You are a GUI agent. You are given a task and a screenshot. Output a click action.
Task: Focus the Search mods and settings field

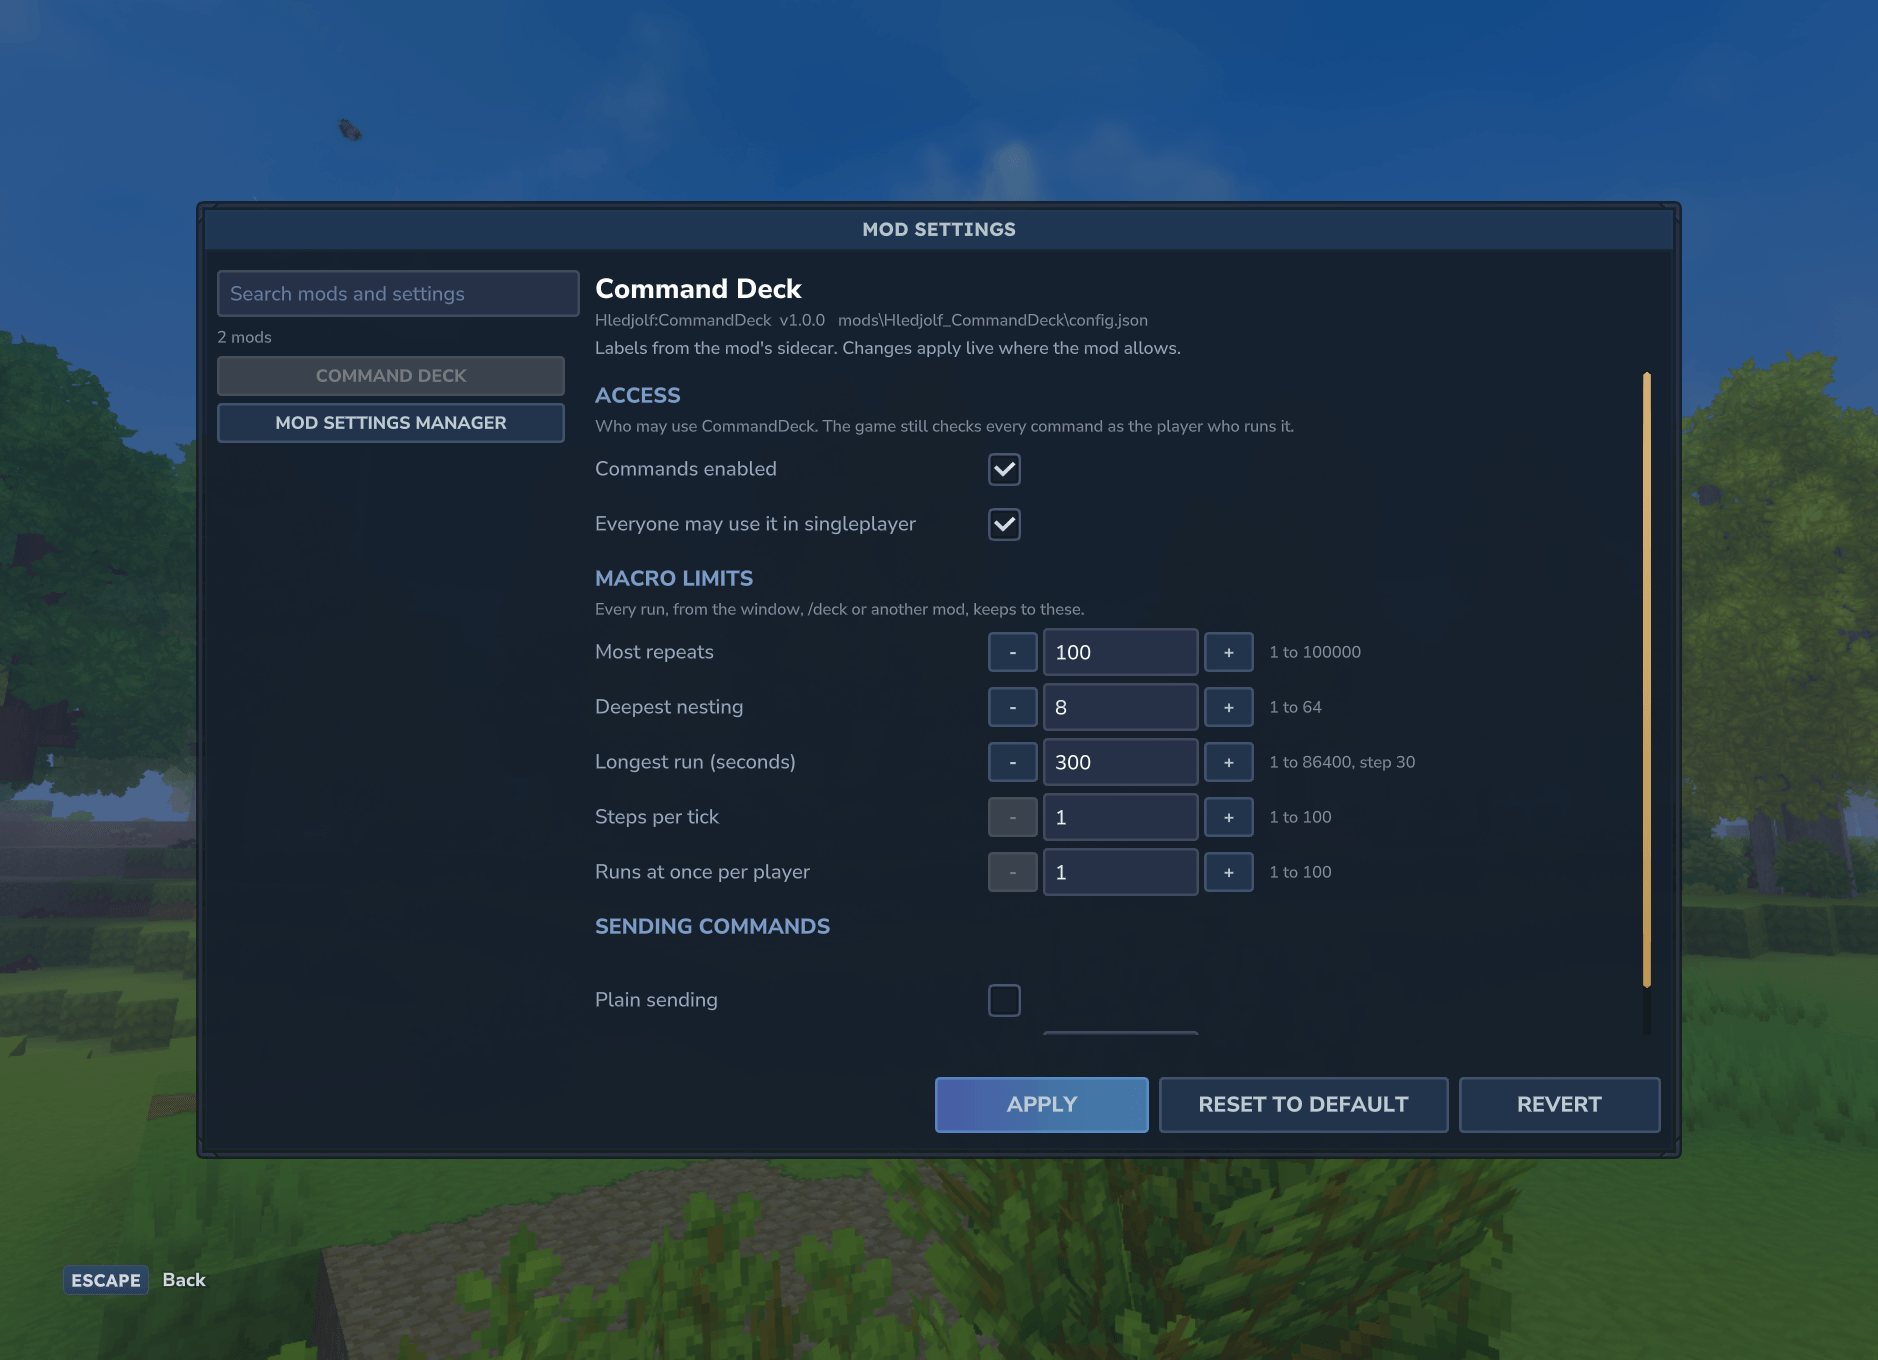click(x=398, y=294)
